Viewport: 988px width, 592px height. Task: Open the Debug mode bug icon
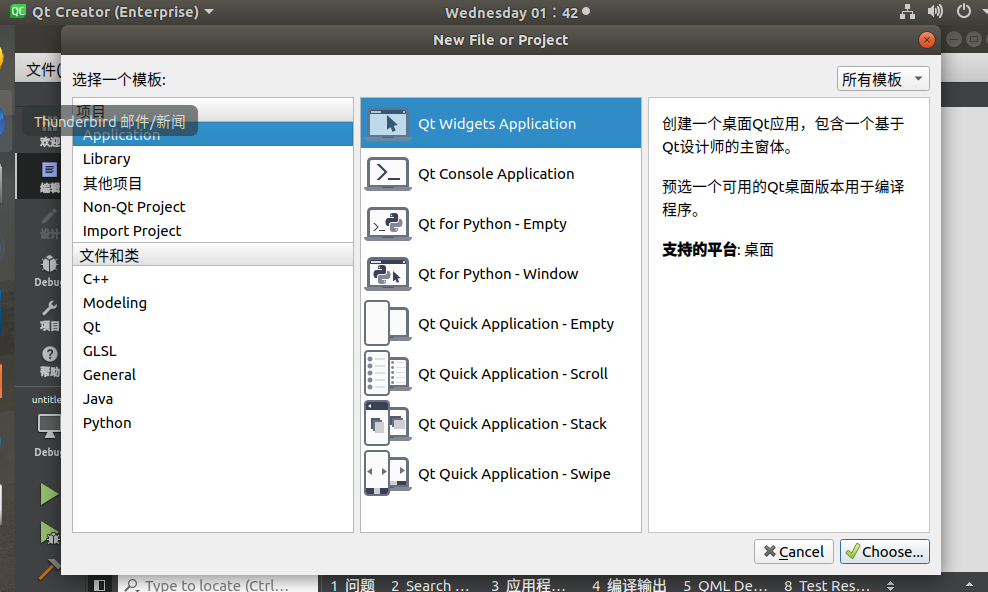(49, 264)
